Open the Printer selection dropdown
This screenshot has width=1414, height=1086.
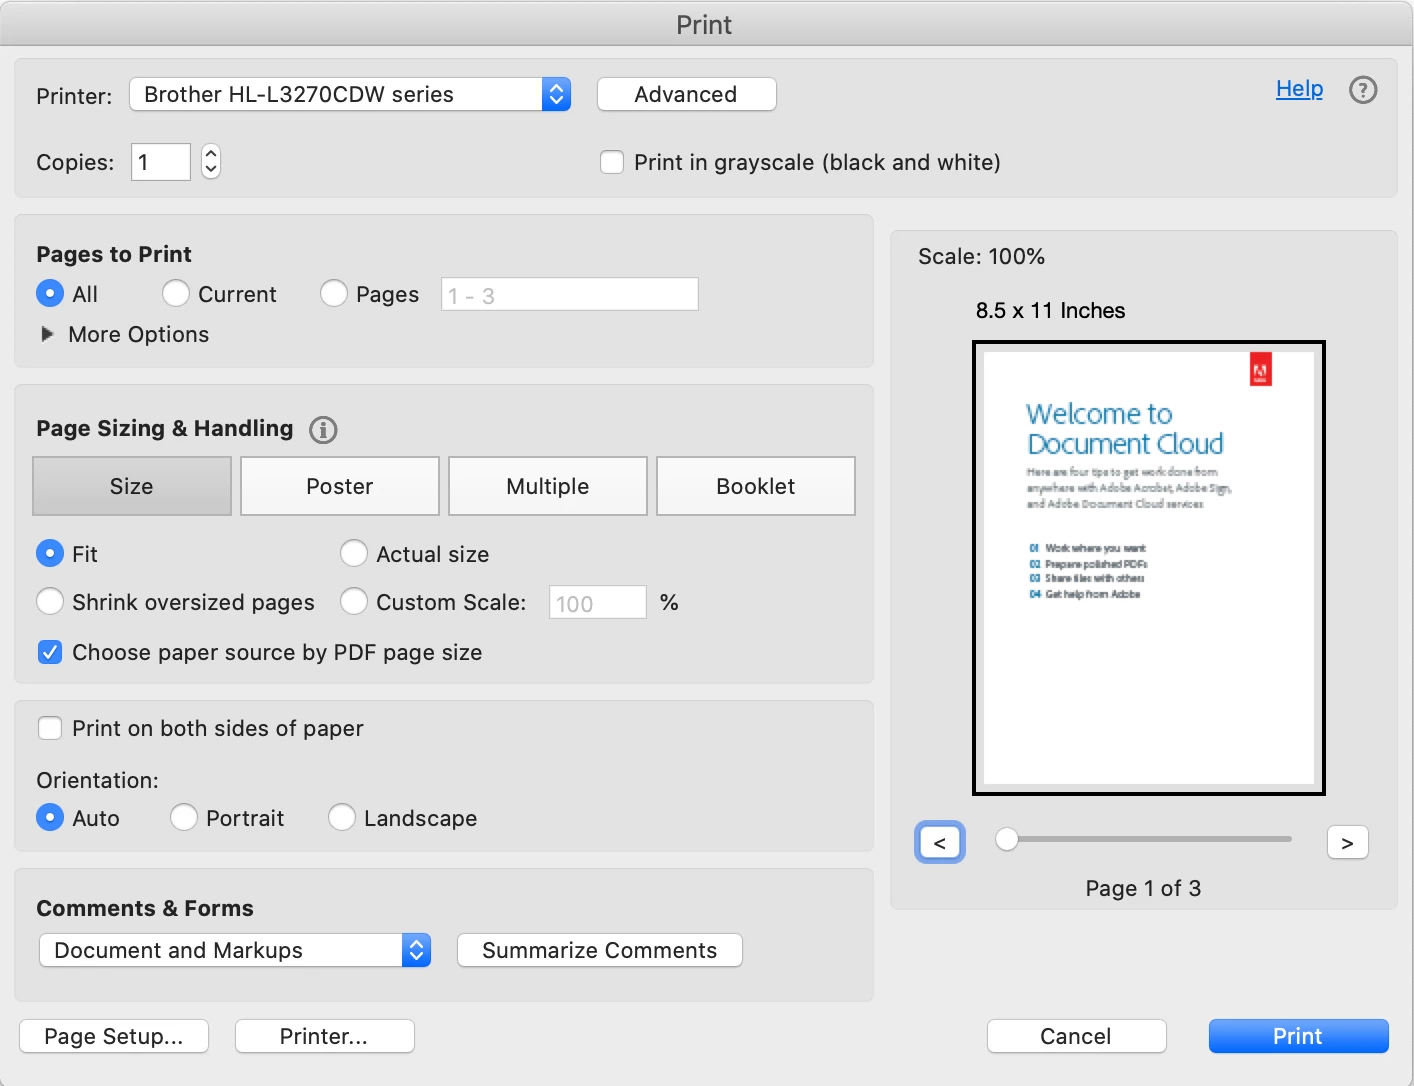point(350,95)
